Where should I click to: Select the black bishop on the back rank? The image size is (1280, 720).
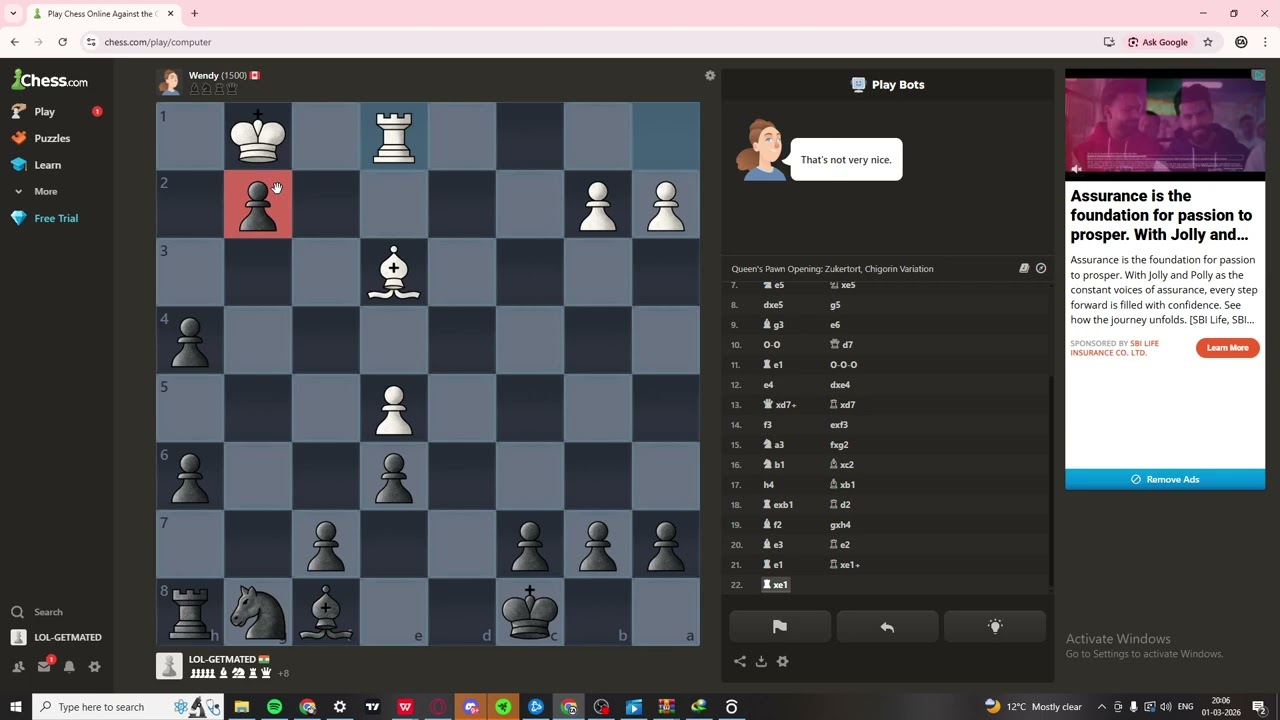[326, 612]
